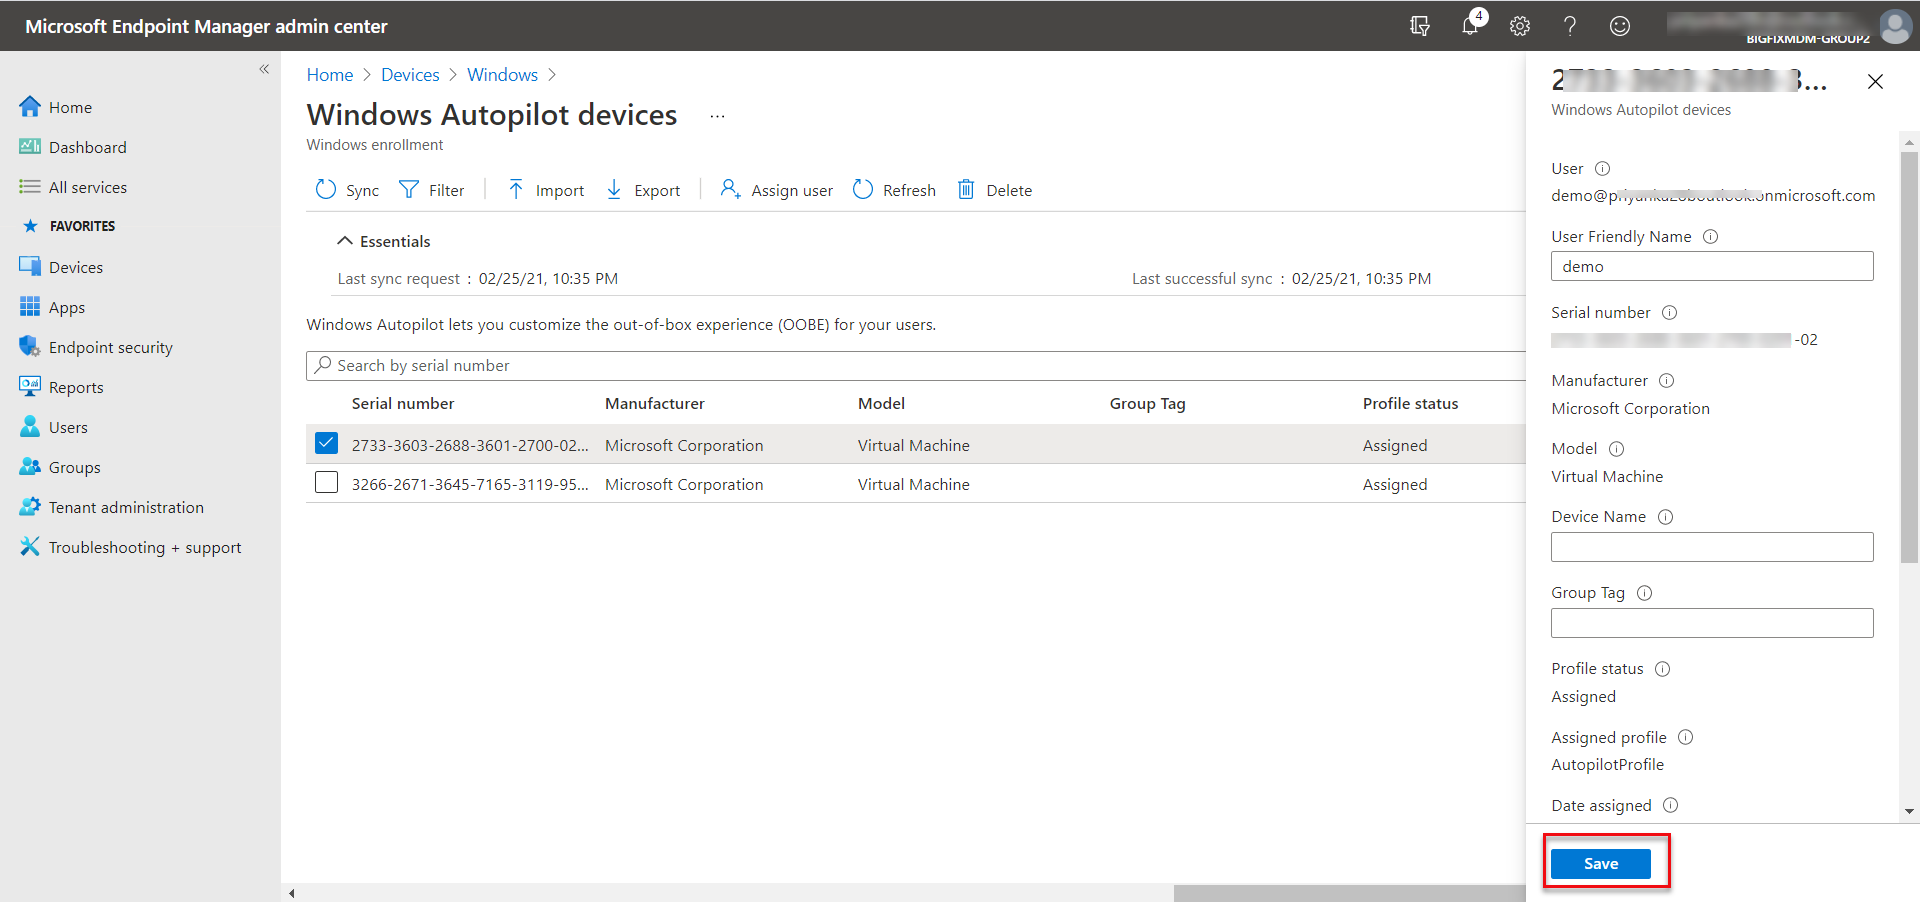Click the User Friendly Name info icon
1920x902 pixels.
(x=1710, y=236)
